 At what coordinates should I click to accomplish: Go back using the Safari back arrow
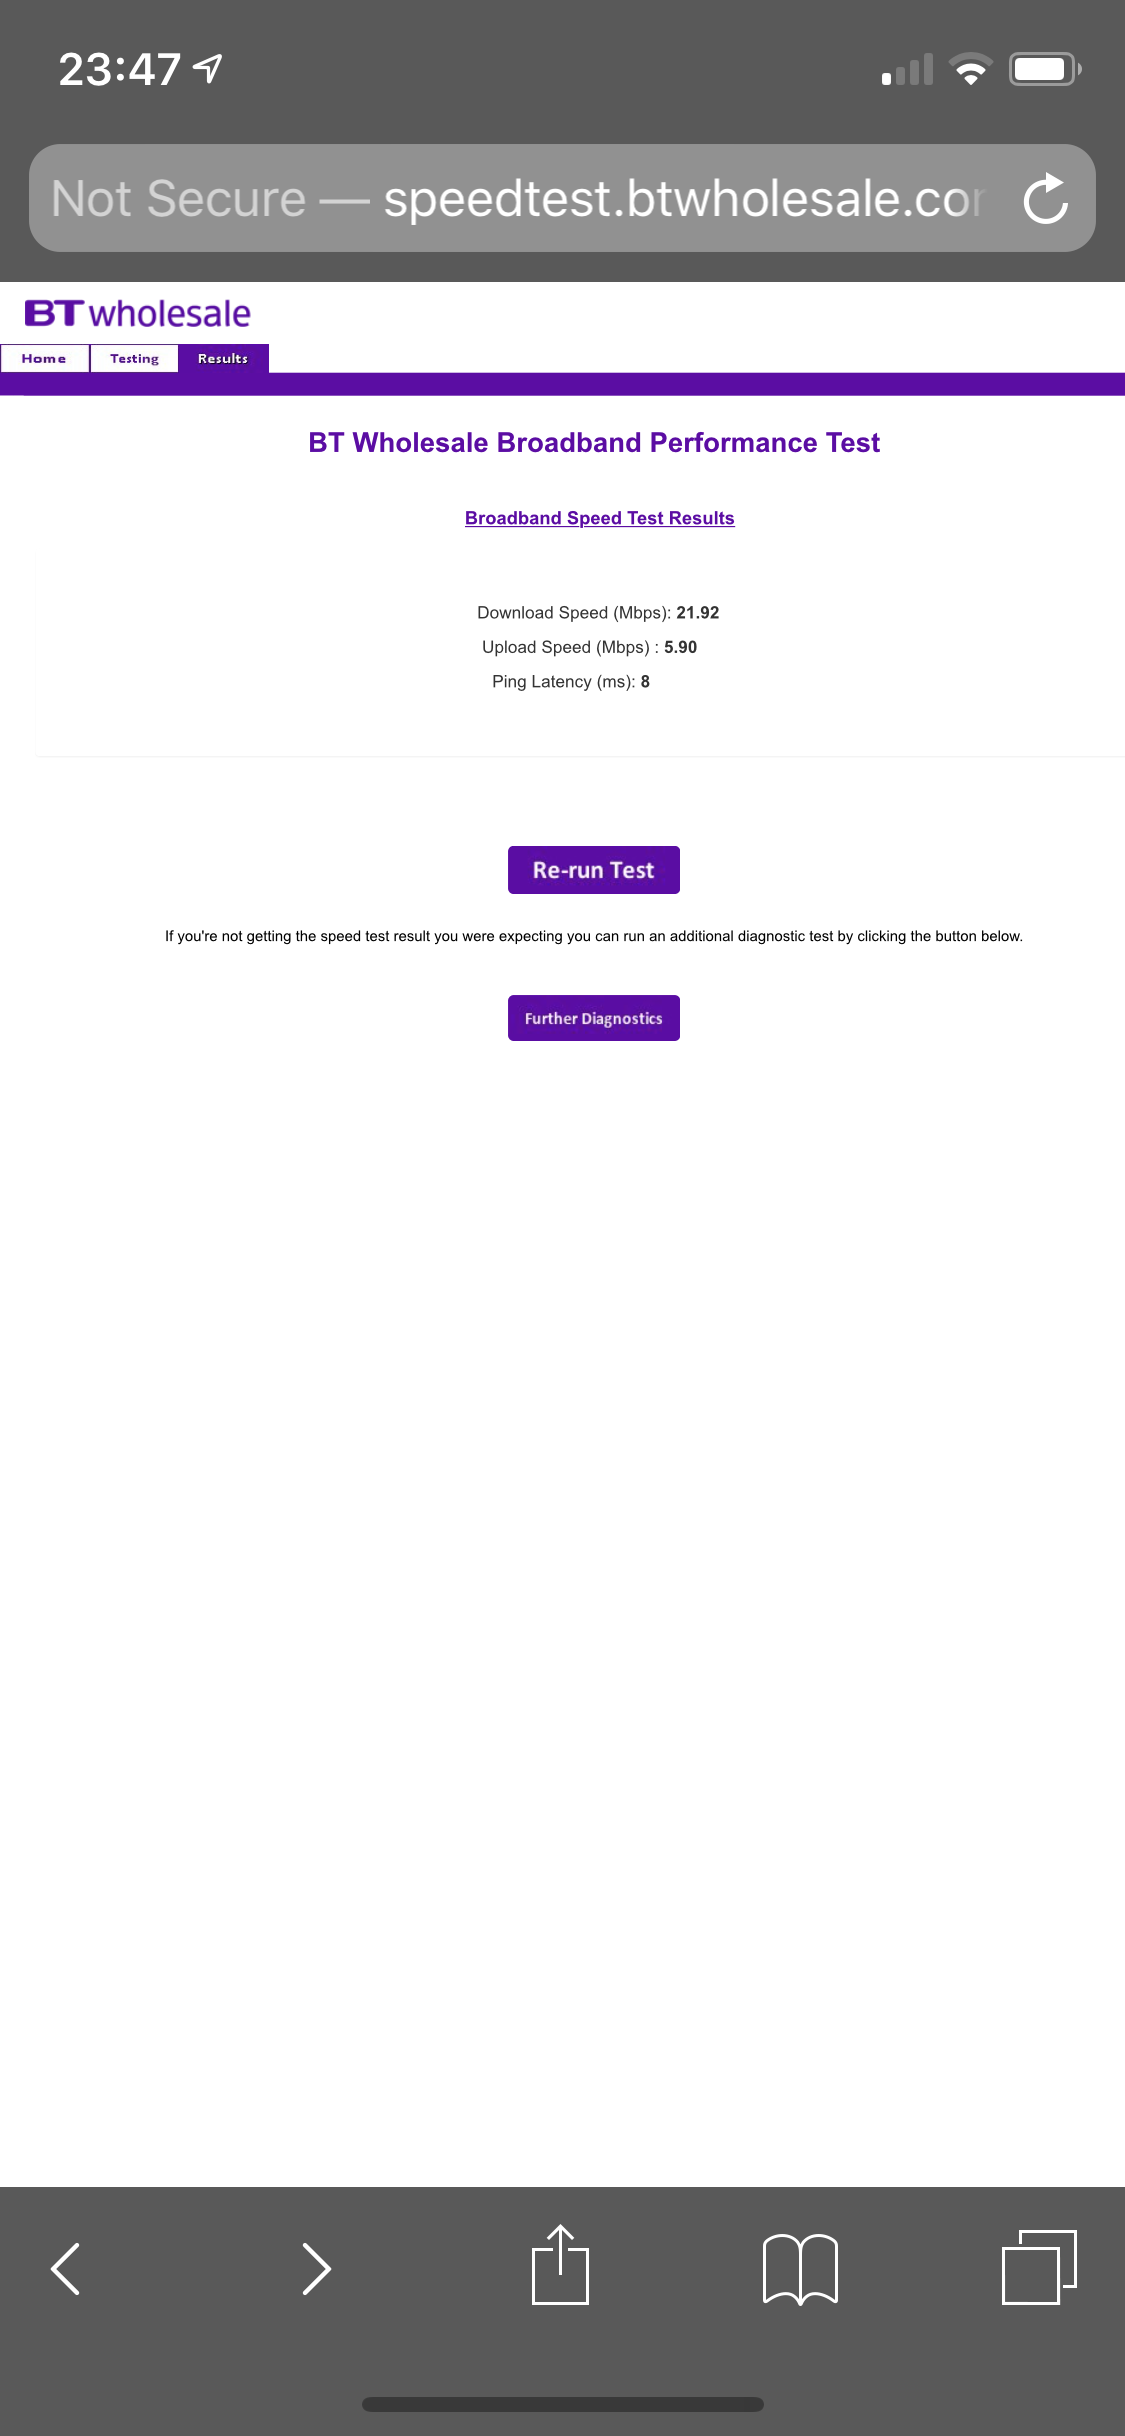coord(65,2268)
